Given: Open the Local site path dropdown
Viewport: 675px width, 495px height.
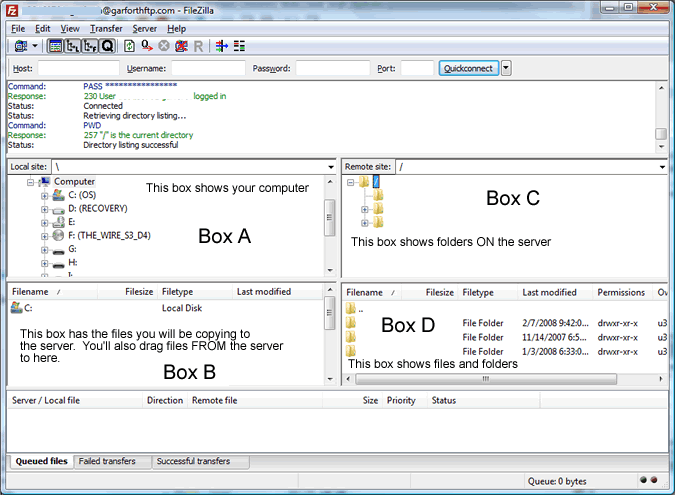Looking at the screenshot, I should pyautogui.click(x=329, y=166).
